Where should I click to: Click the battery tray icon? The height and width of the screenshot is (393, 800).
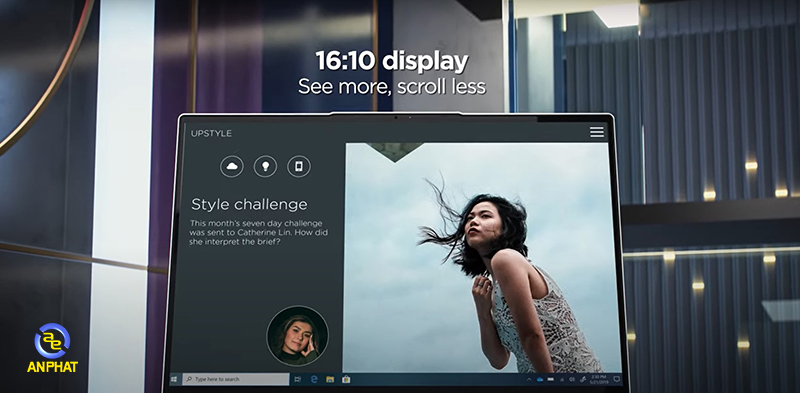(551, 379)
